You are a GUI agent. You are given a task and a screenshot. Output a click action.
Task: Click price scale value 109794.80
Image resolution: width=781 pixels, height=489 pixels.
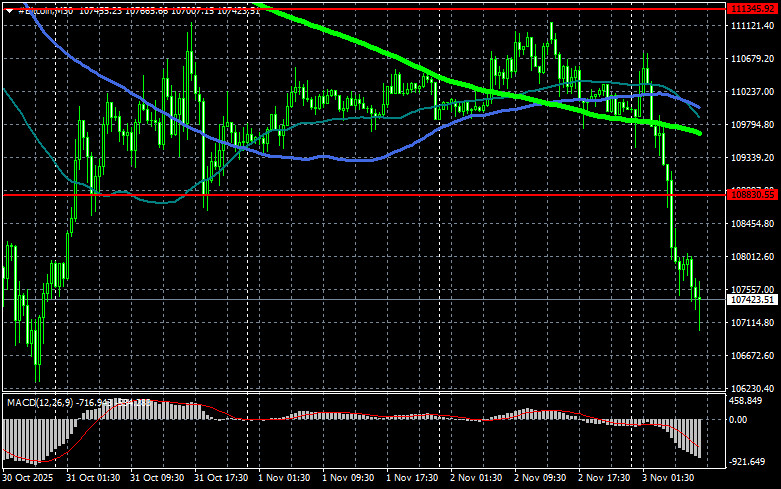pos(752,124)
